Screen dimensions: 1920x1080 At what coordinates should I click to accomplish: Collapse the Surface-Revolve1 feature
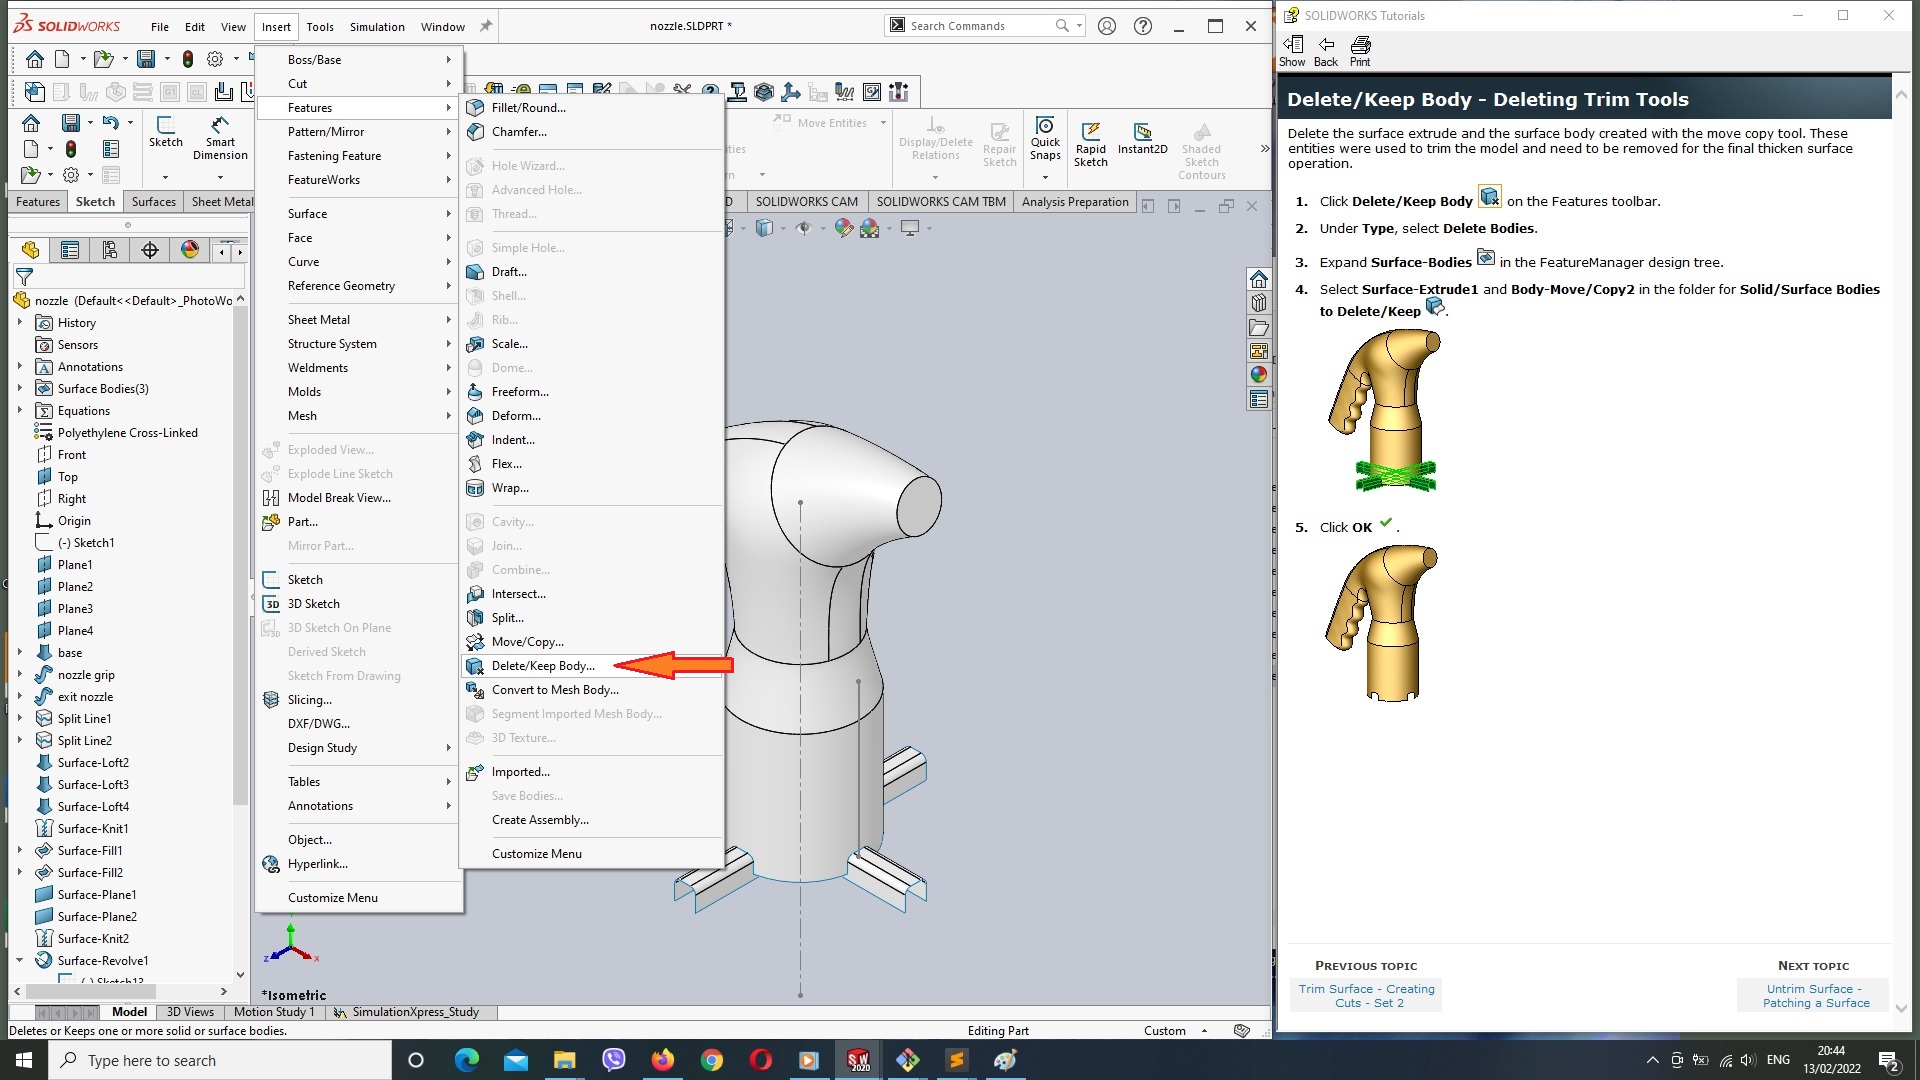20,960
